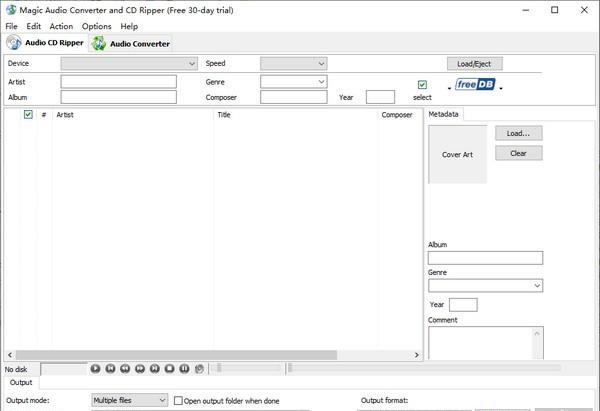Open the arrow right of freeDB
This screenshot has width=600, height=411.
(501, 88)
